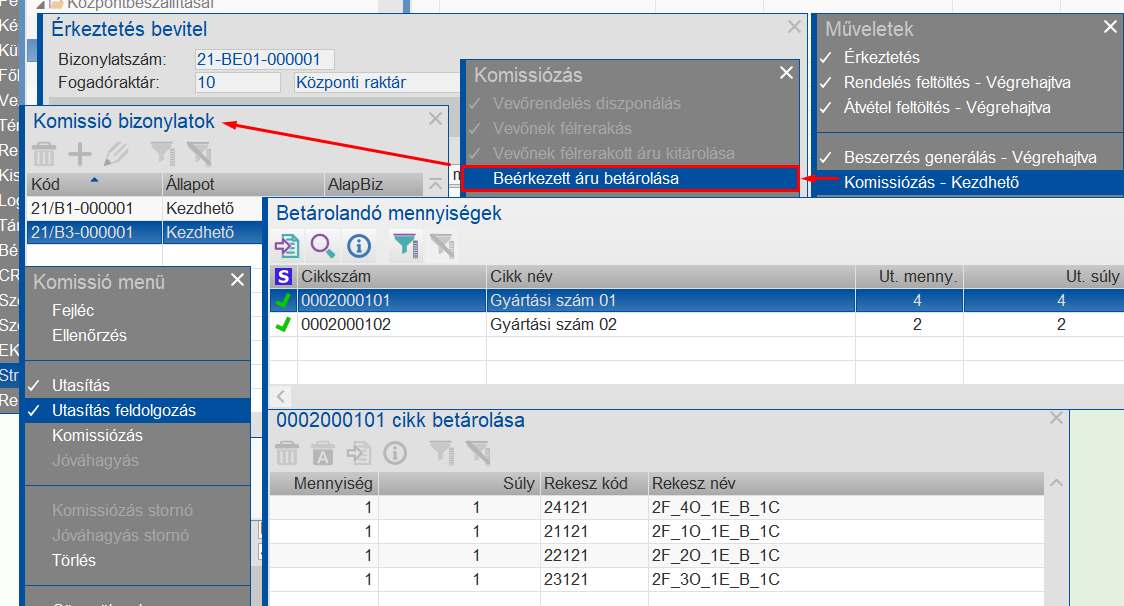Click import document icon in Betárolandó mennyiségek toolbar

287,246
